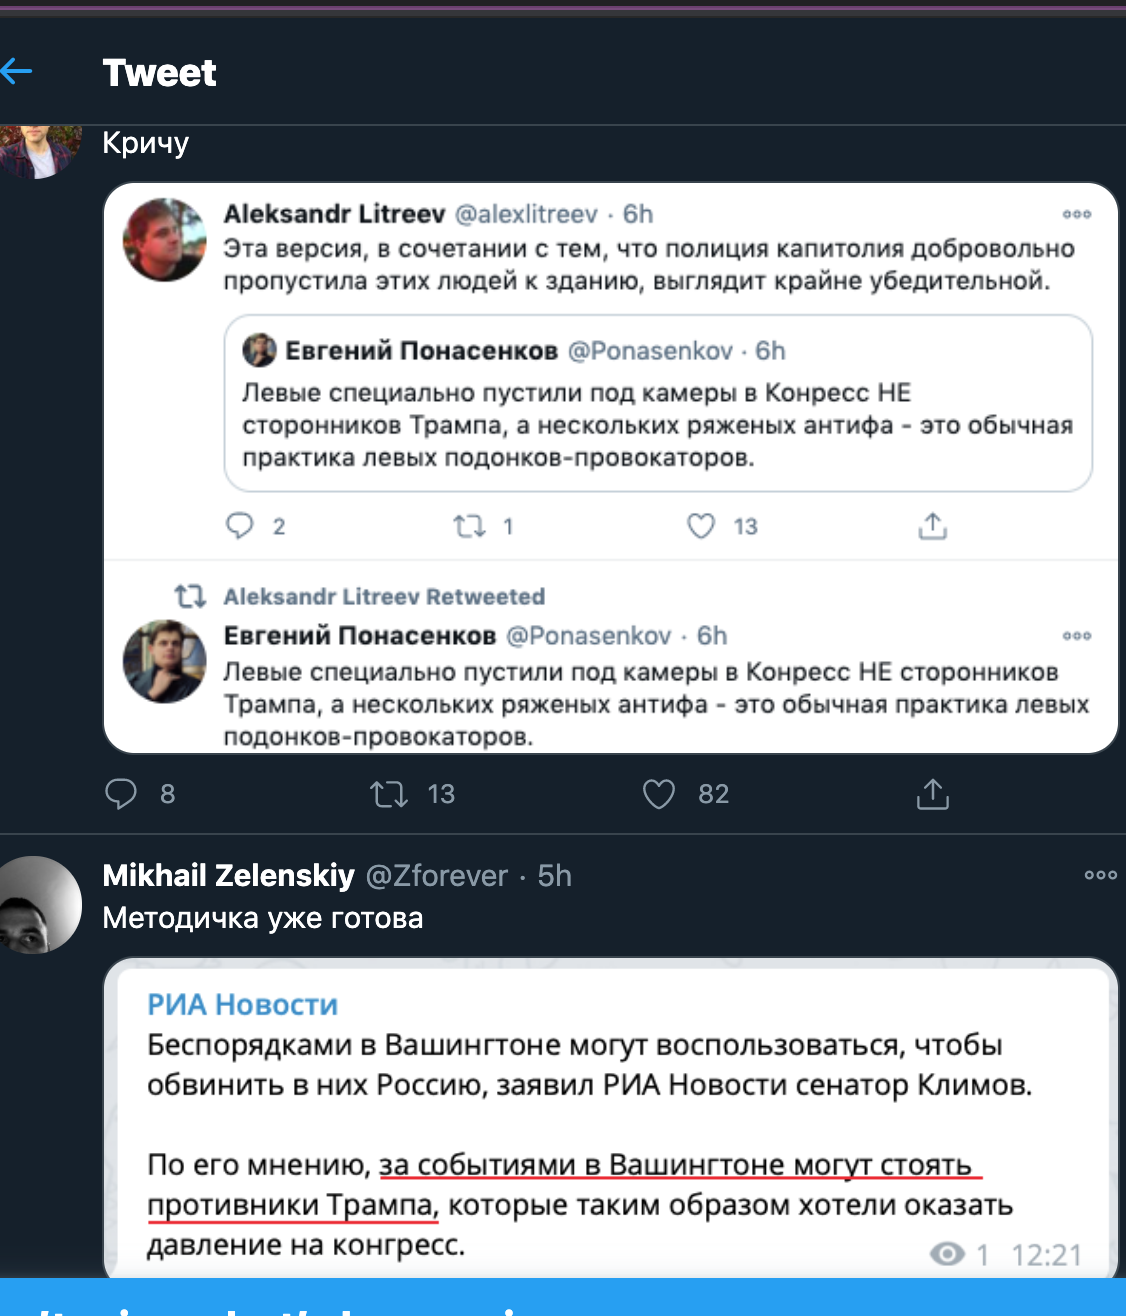Open the @Zforever profile handle

[x=437, y=876]
